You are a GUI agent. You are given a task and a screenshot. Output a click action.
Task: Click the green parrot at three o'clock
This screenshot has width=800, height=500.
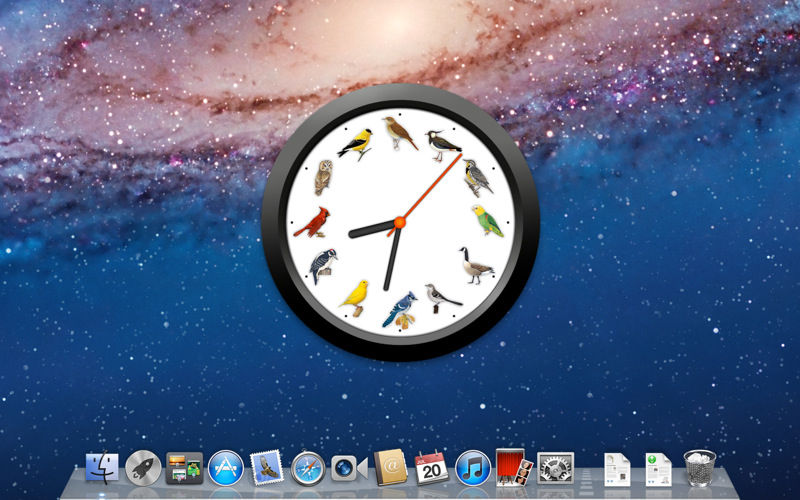tap(487, 220)
